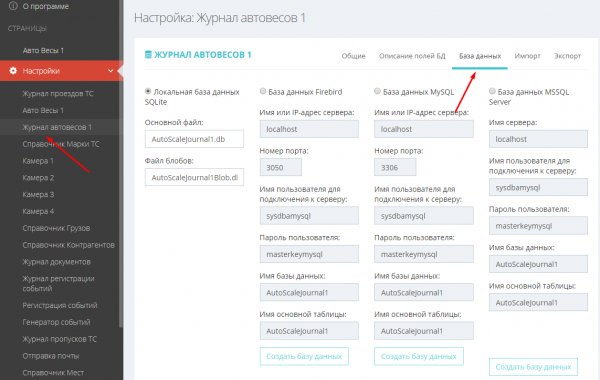This screenshot has height=380, width=600.
Task: Focus the Файл блобов input field
Action: (x=194, y=177)
